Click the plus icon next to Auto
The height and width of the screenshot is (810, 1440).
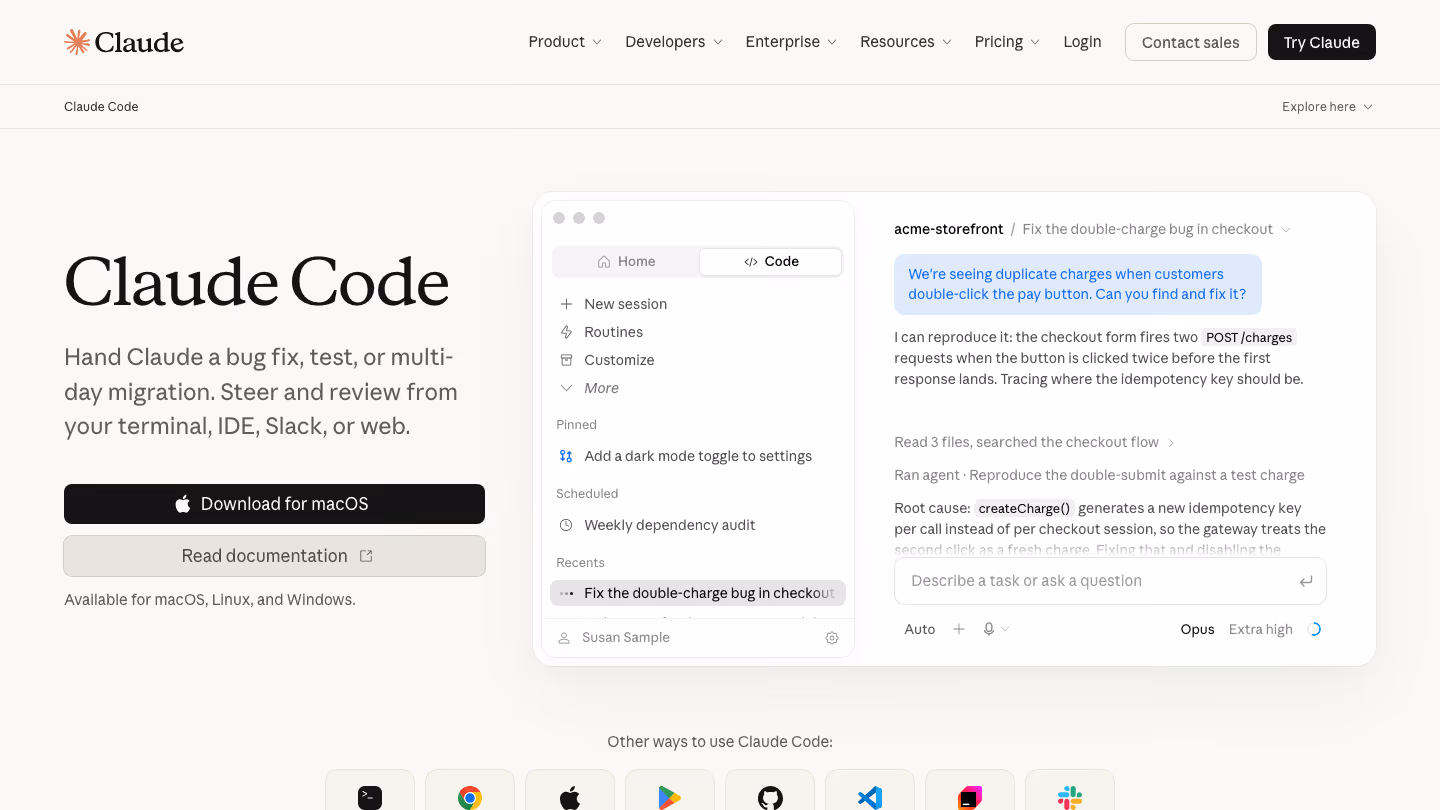click(959, 629)
